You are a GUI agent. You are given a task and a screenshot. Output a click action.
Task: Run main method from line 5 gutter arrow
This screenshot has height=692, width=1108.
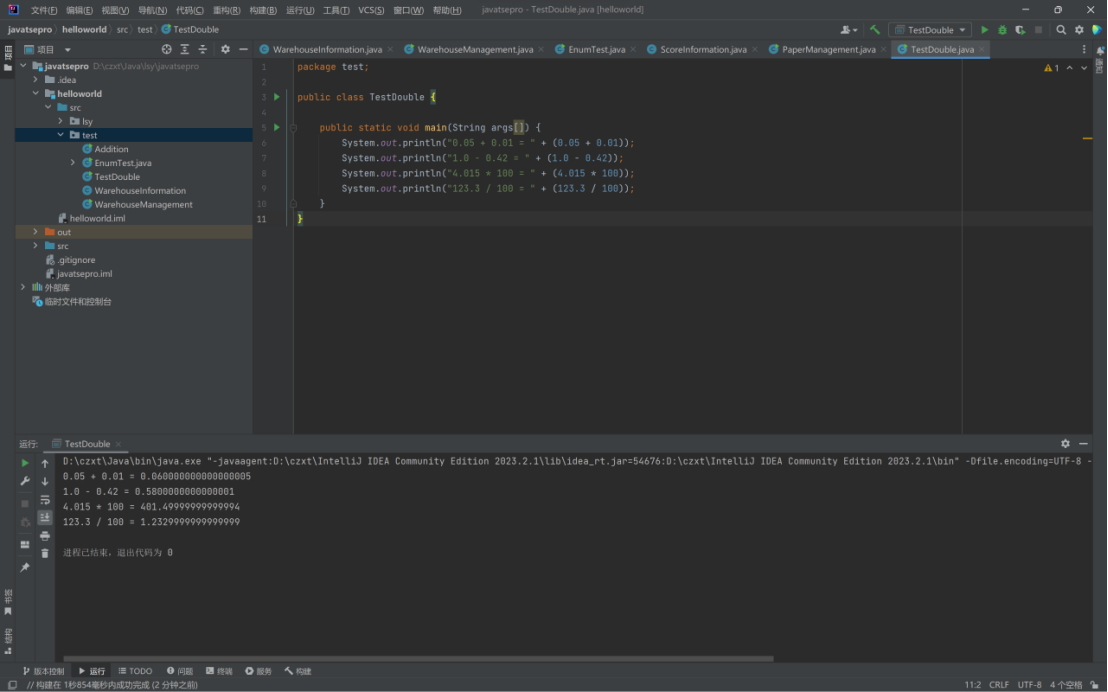[x=277, y=128]
